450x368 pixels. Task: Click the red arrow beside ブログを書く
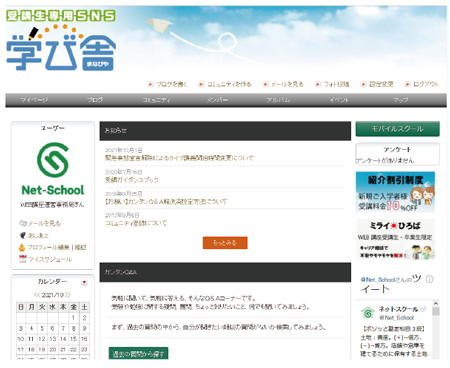pos(151,84)
